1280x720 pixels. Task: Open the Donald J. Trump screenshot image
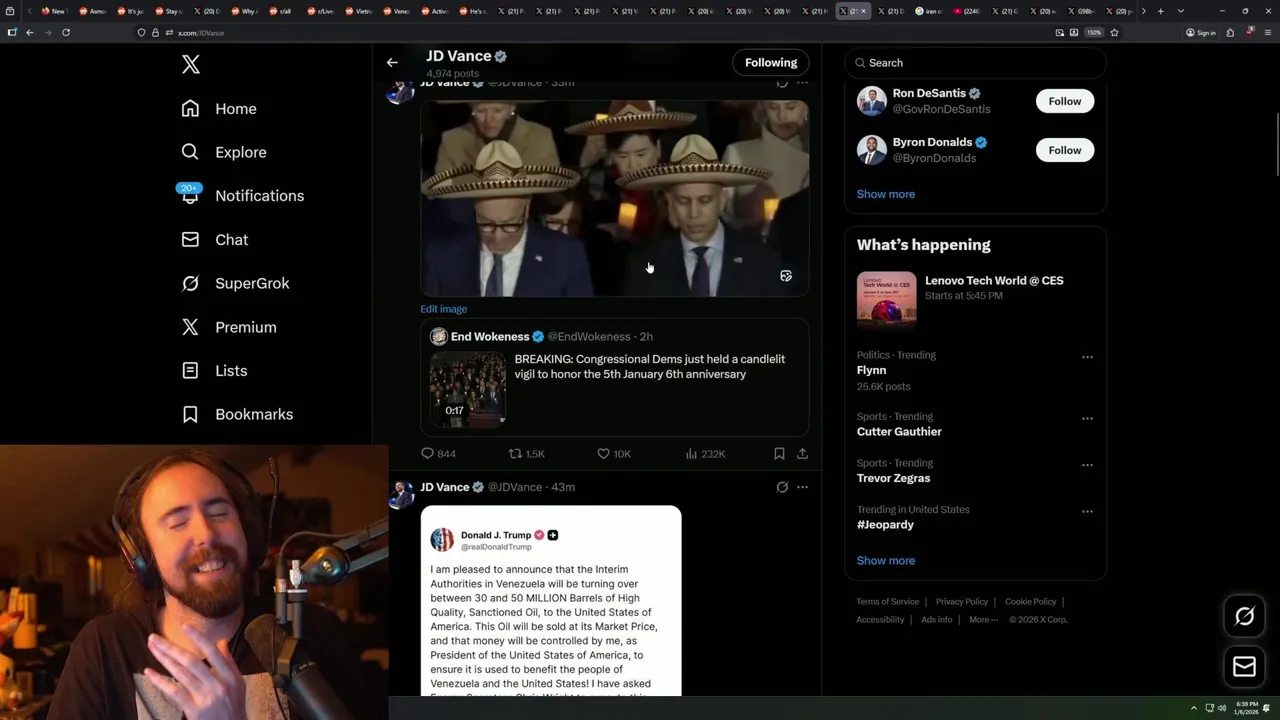coord(551,601)
